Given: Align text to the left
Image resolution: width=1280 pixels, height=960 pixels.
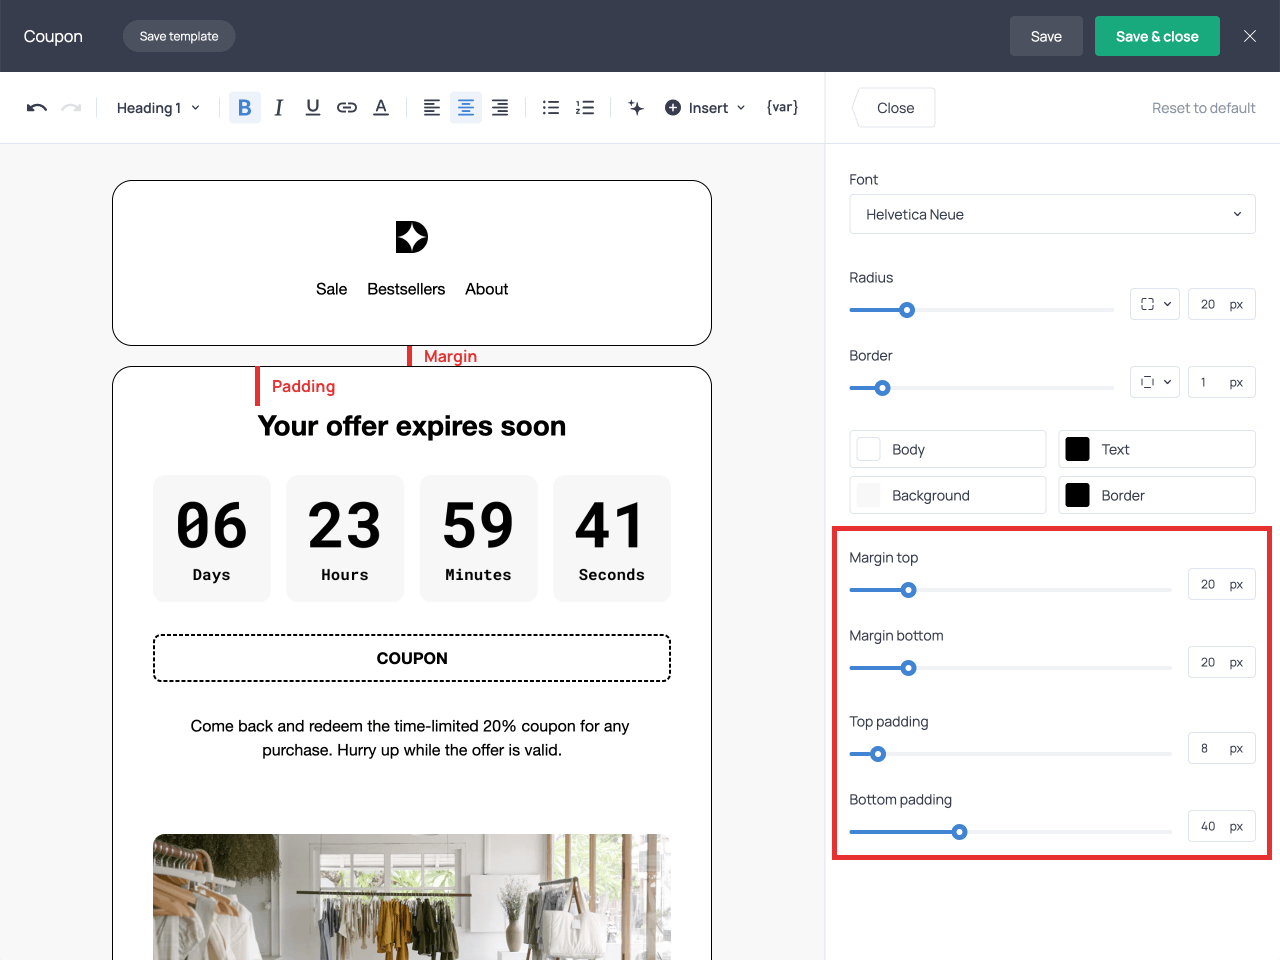Looking at the screenshot, I should click(432, 108).
